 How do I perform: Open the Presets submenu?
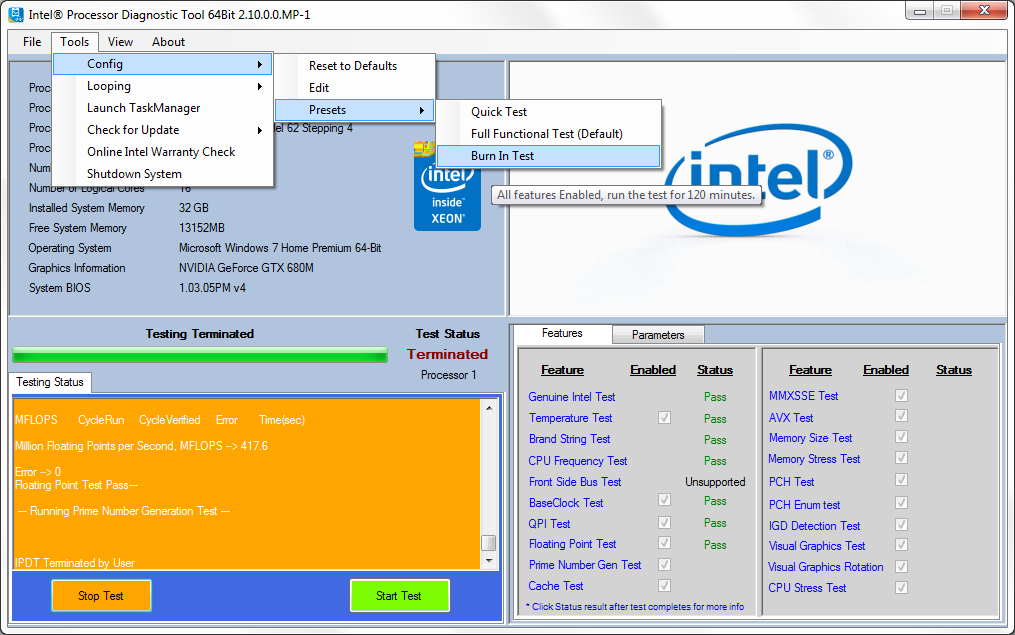355,110
